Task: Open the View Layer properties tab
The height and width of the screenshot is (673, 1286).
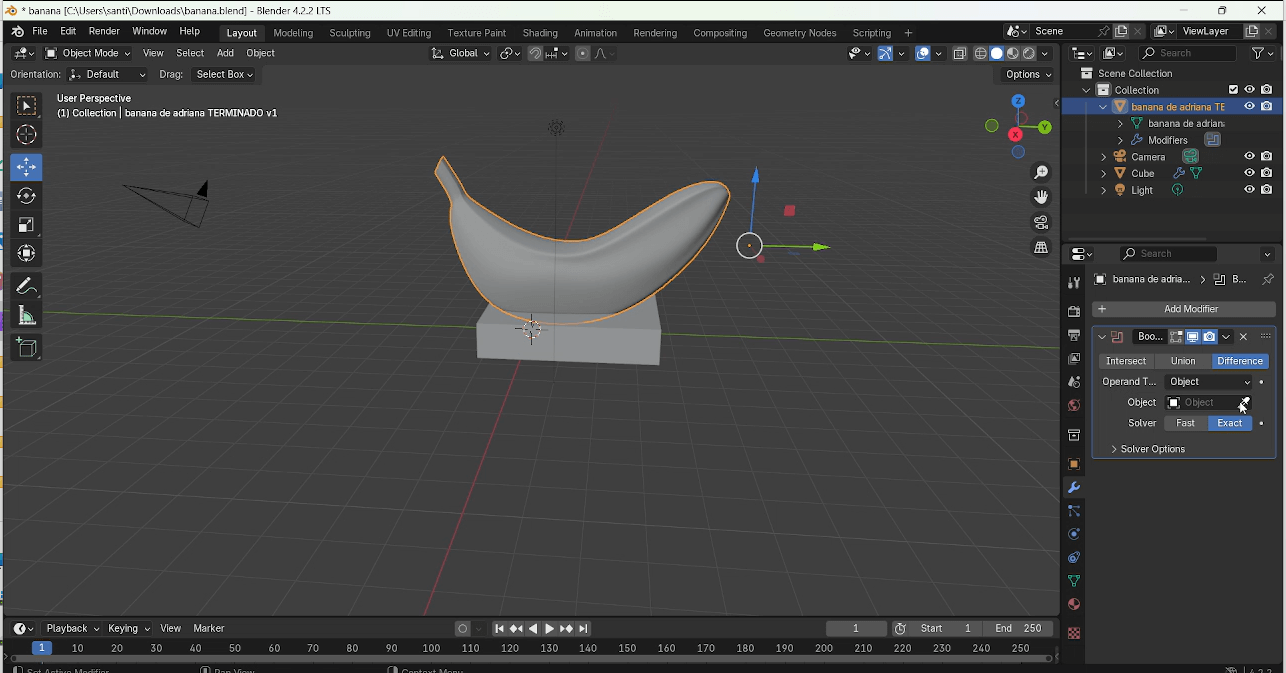Action: (x=1074, y=358)
